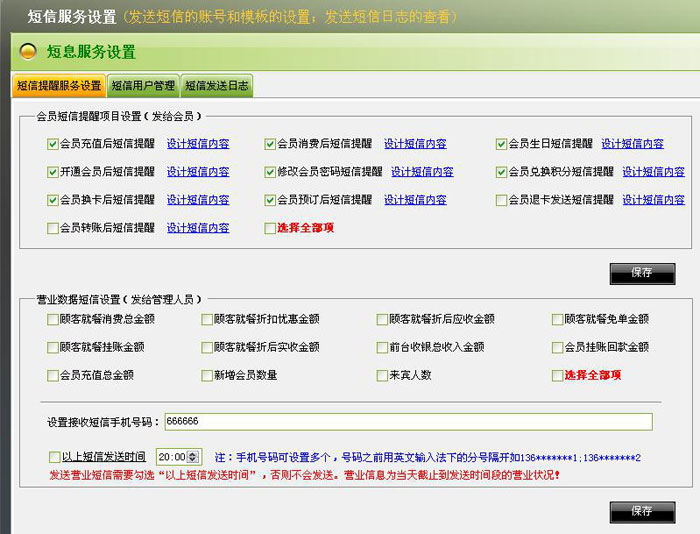Open 设计短信内容 link for 会员消费后短信提醒

tap(415, 144)
